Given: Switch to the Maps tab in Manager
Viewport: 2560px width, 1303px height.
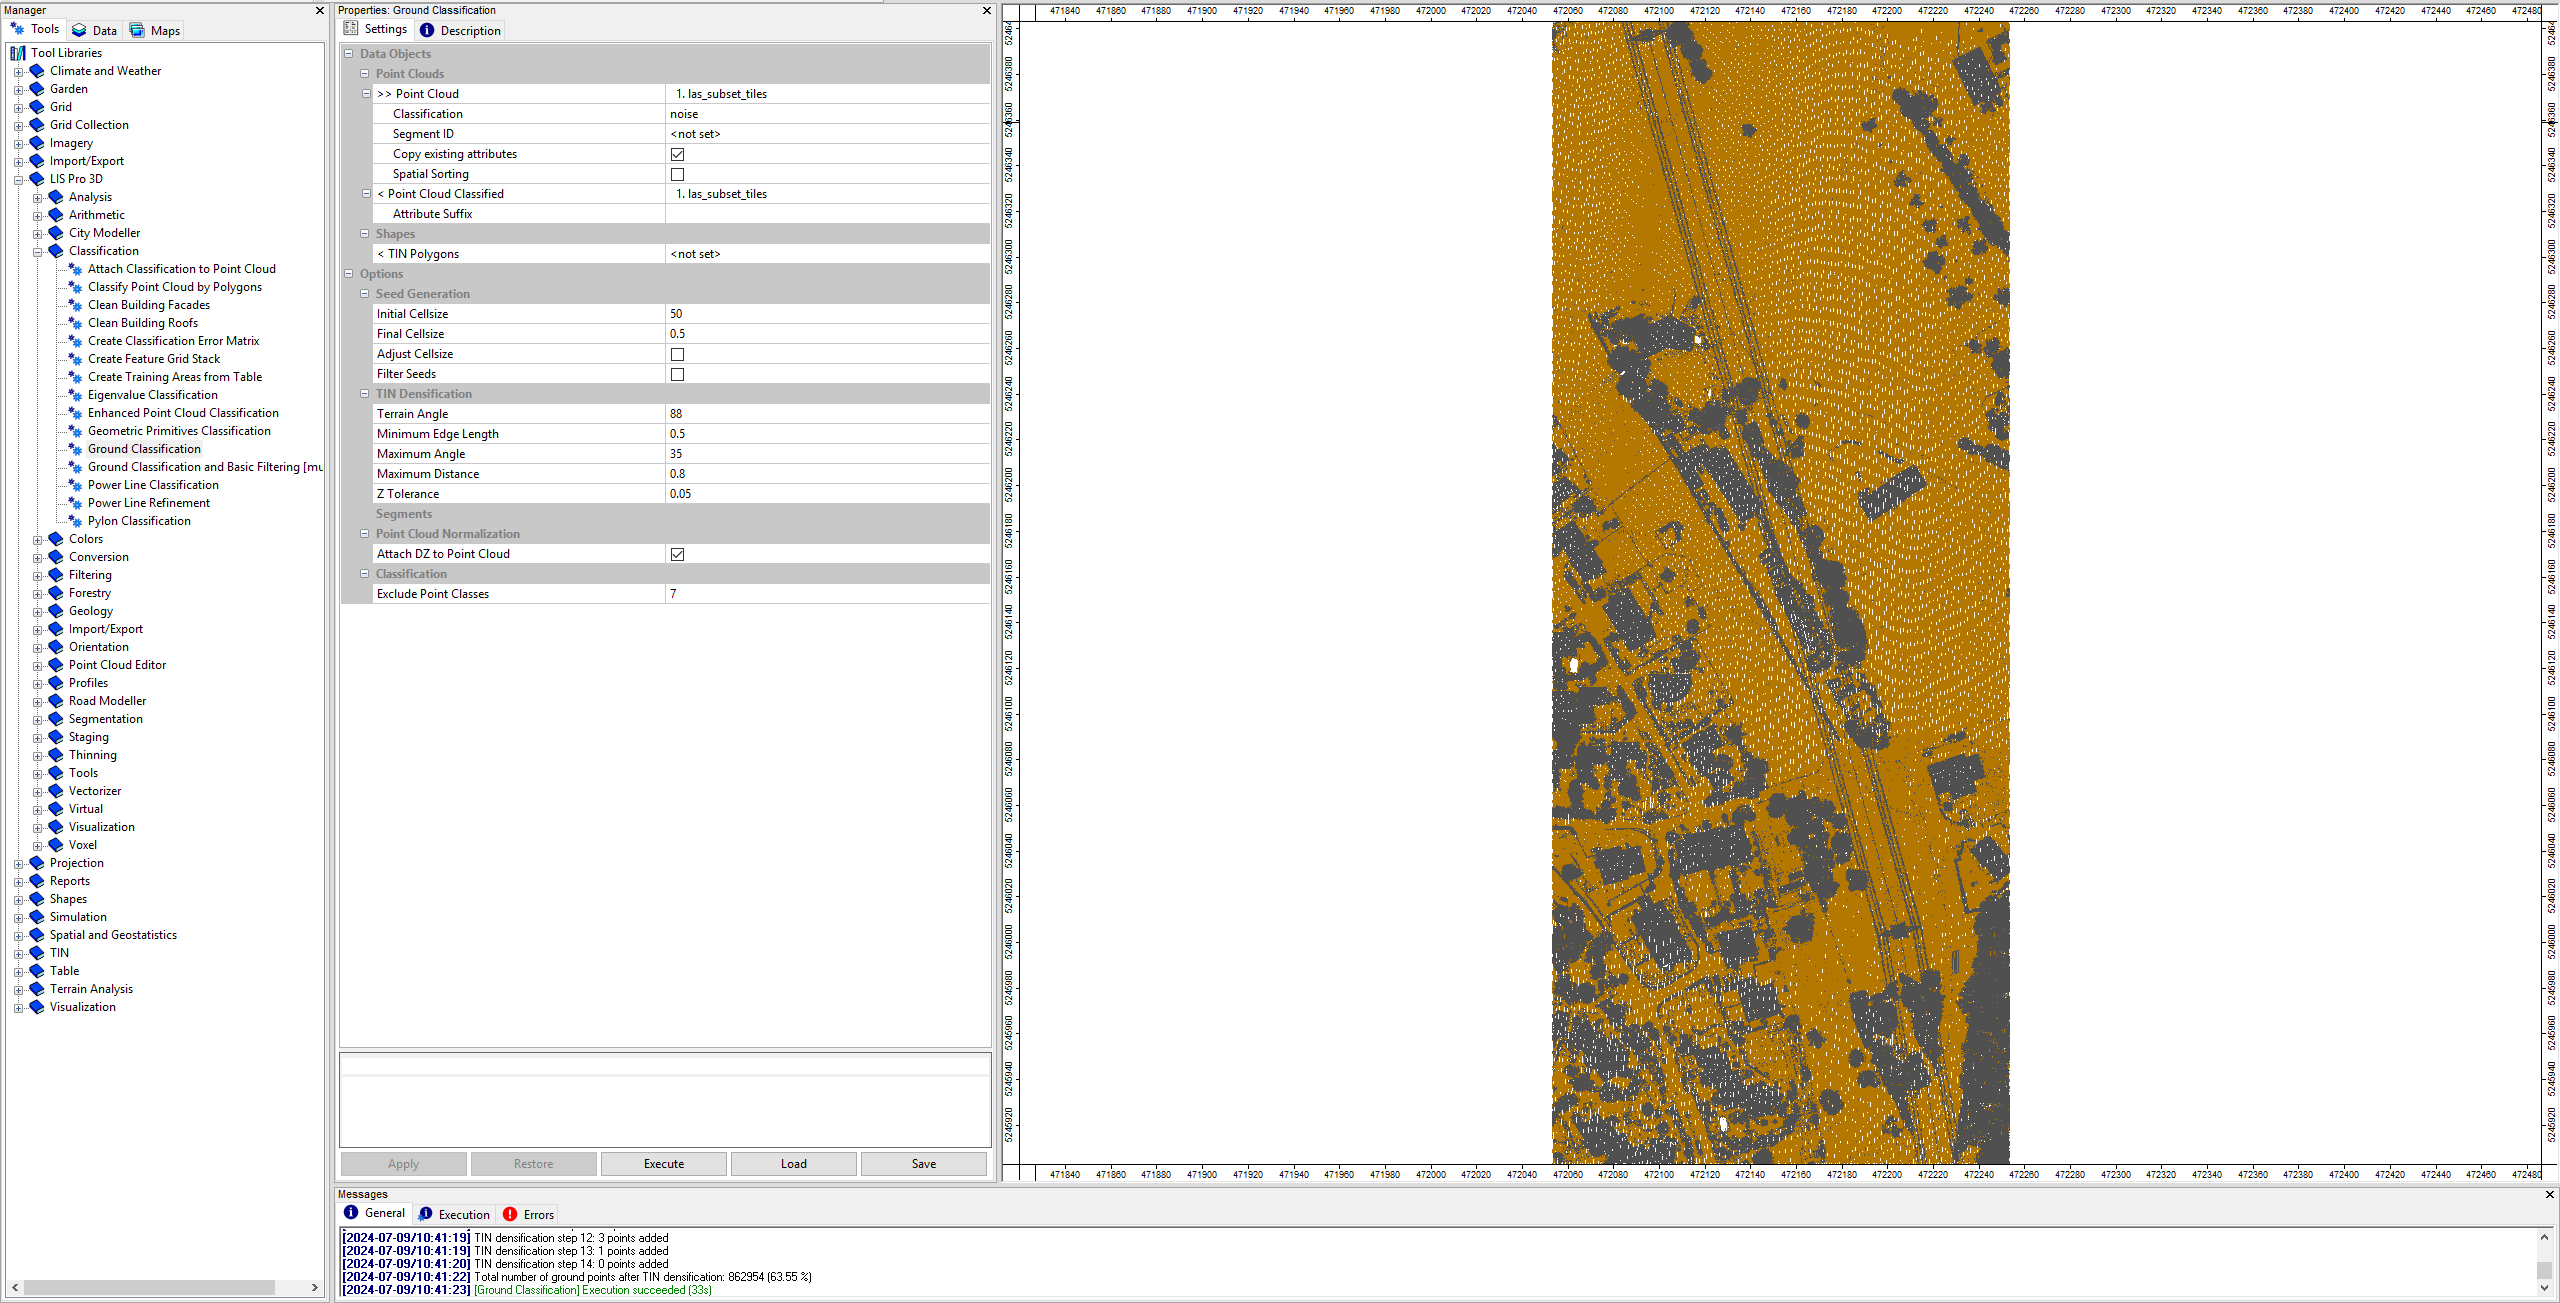Looking at the screenshot, I should [155, 30].
